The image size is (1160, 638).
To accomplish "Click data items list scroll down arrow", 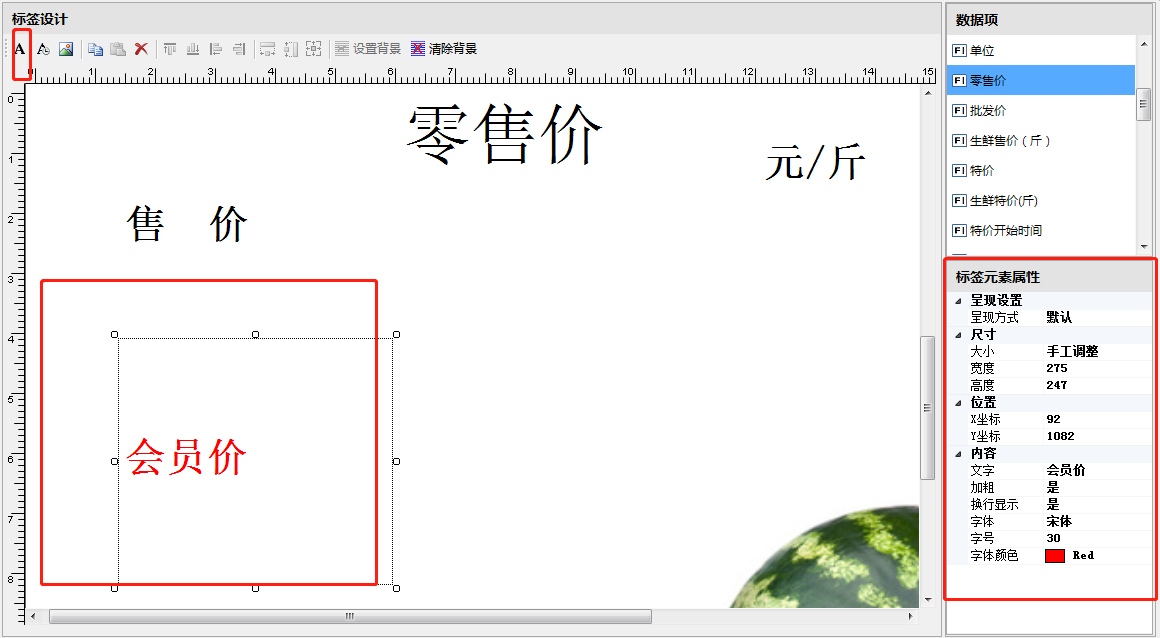I will pos(1144,246).
